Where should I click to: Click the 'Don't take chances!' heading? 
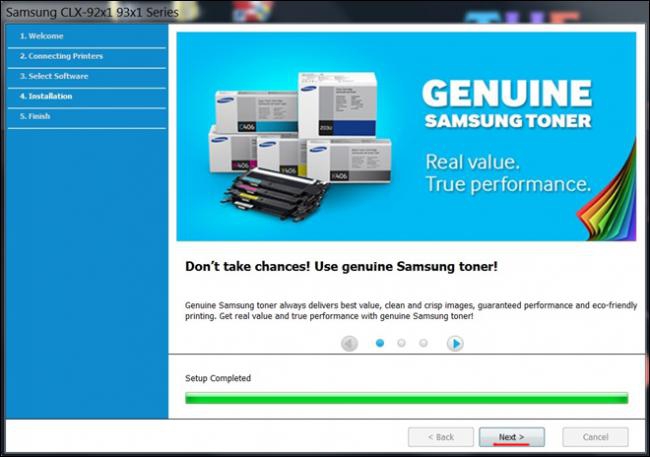(341, 266)
